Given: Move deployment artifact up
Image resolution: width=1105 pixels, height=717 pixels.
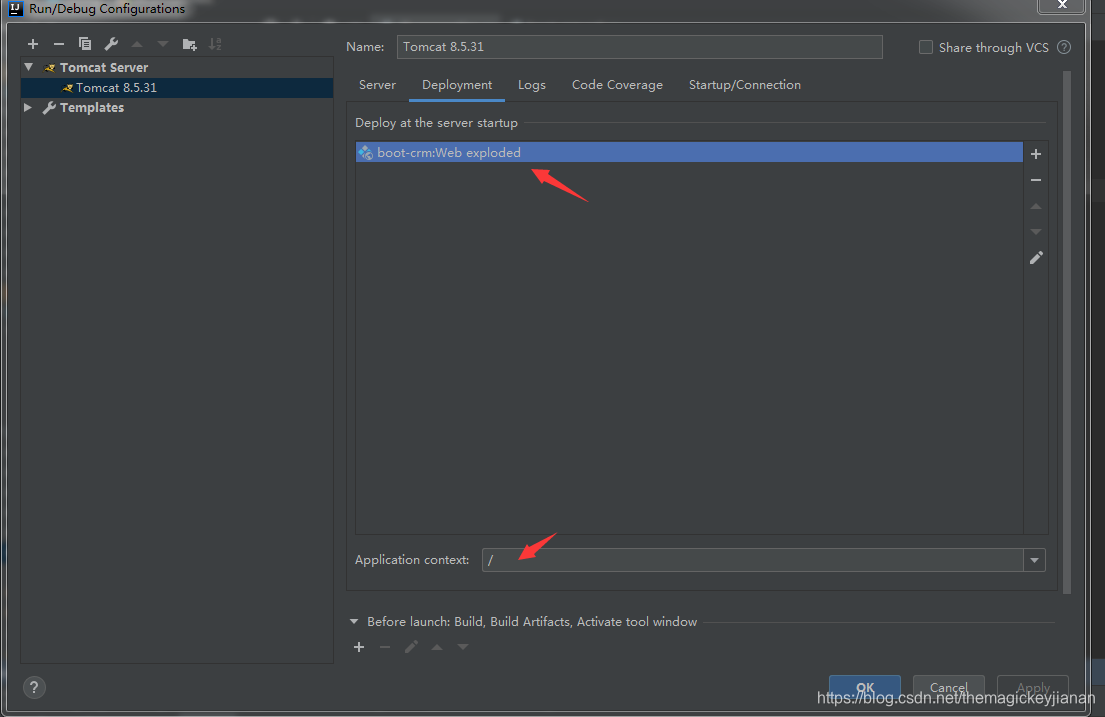Looking at the screenshot, I should [1035, 206].
